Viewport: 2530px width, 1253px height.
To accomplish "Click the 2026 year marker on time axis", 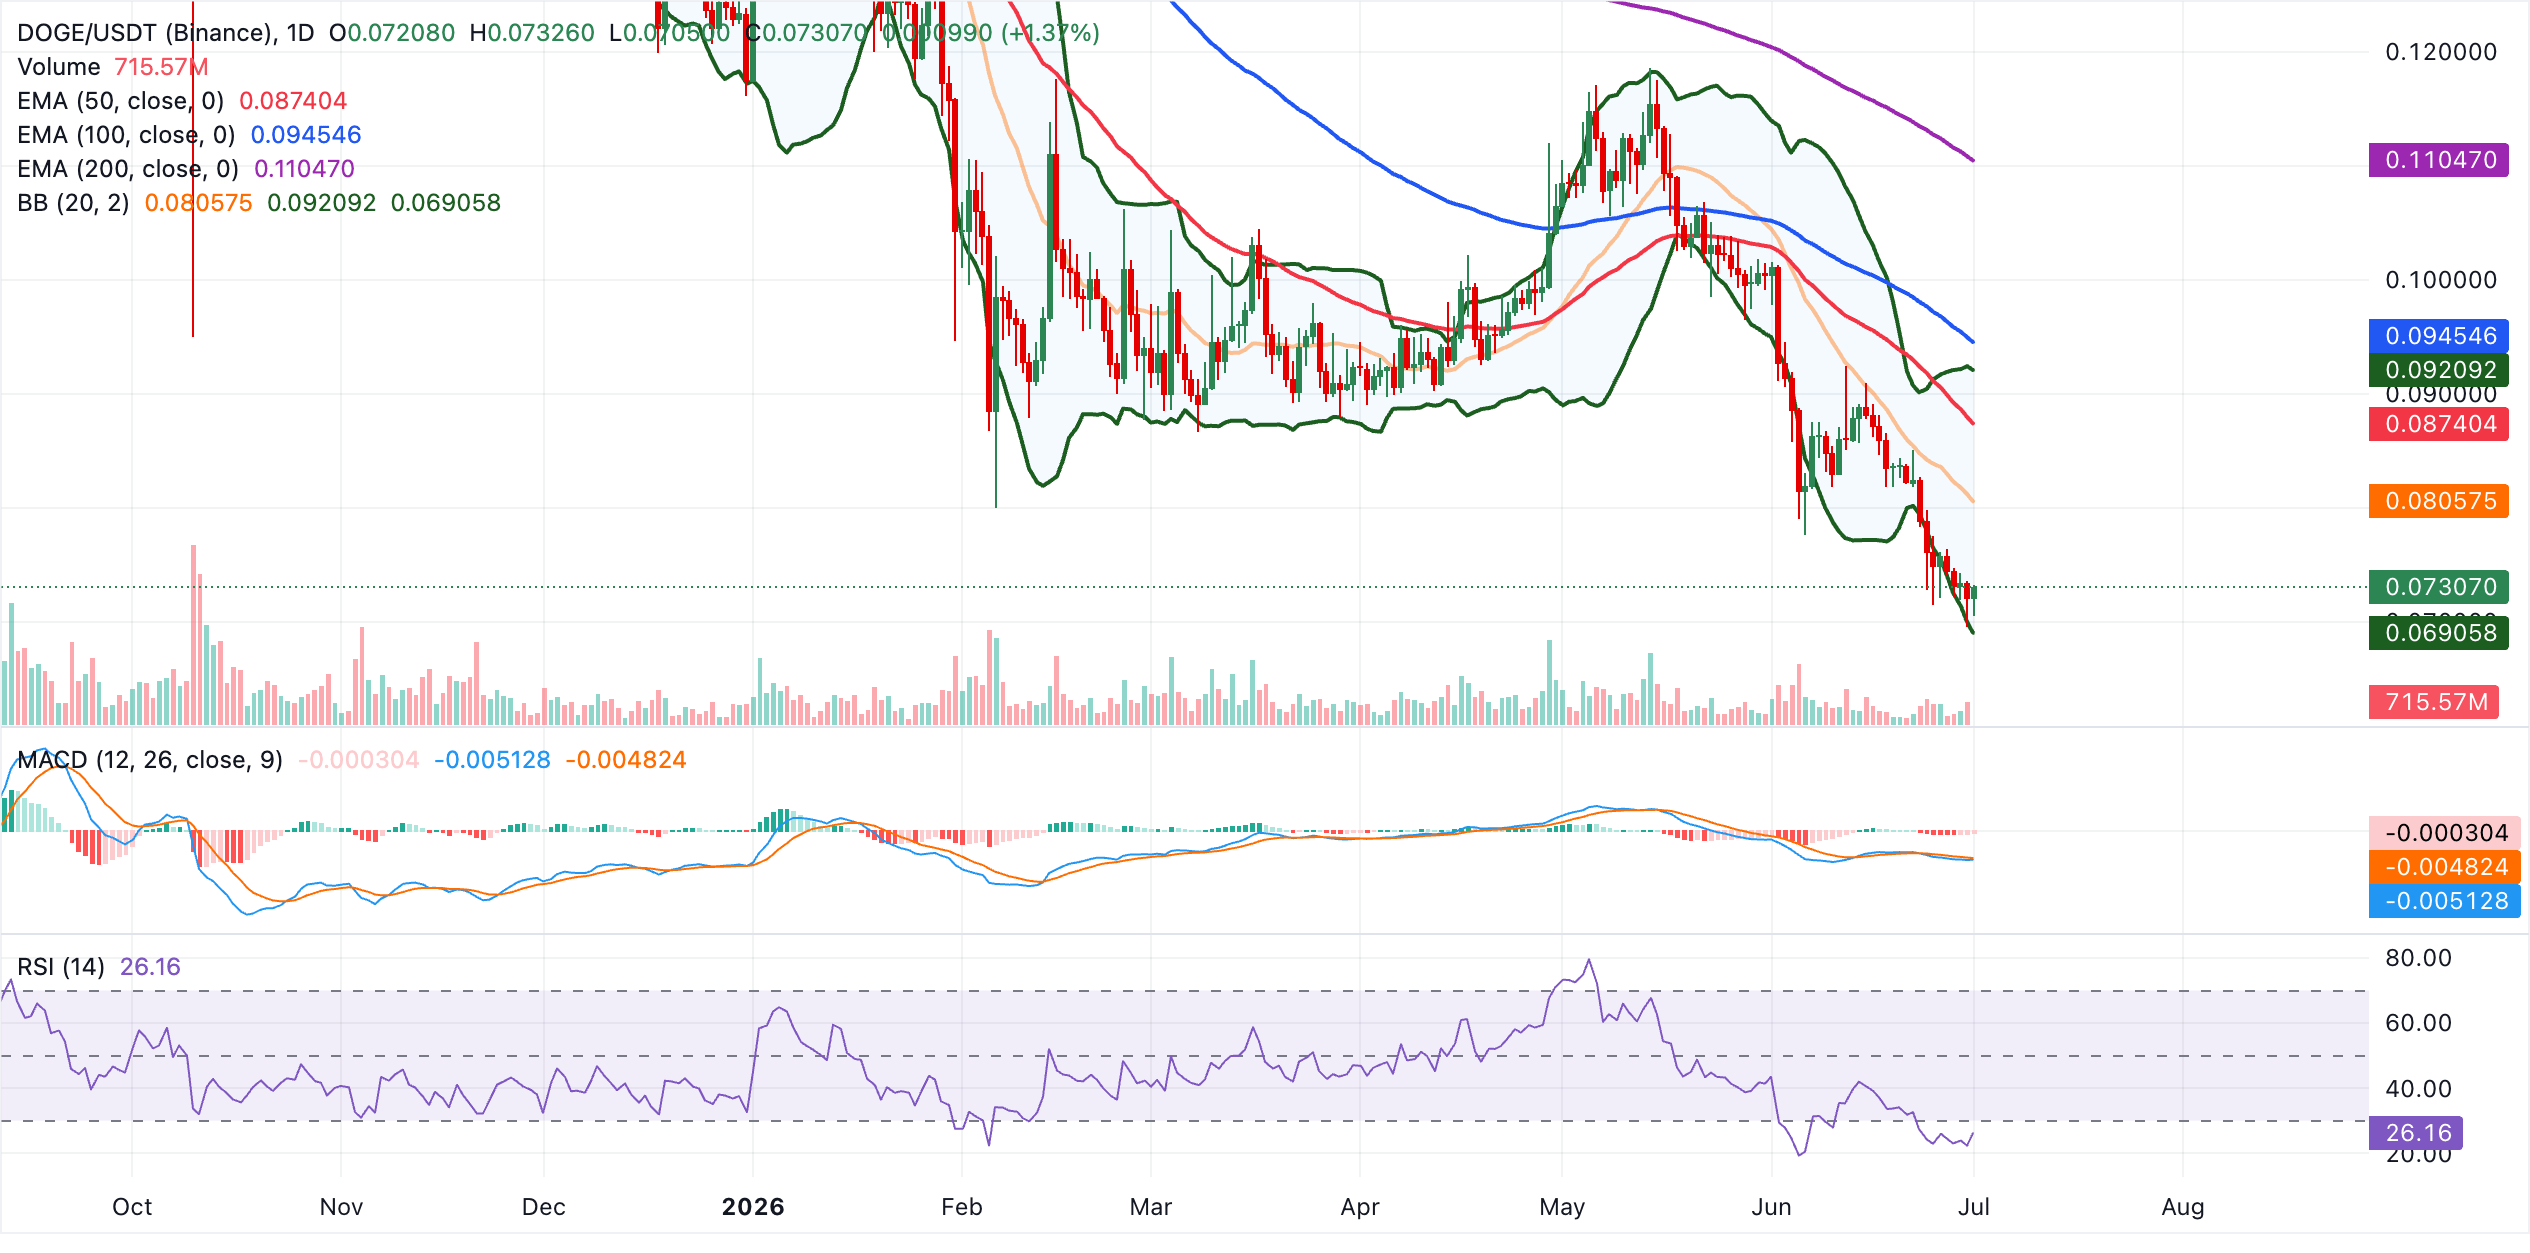I will 753,1207.
